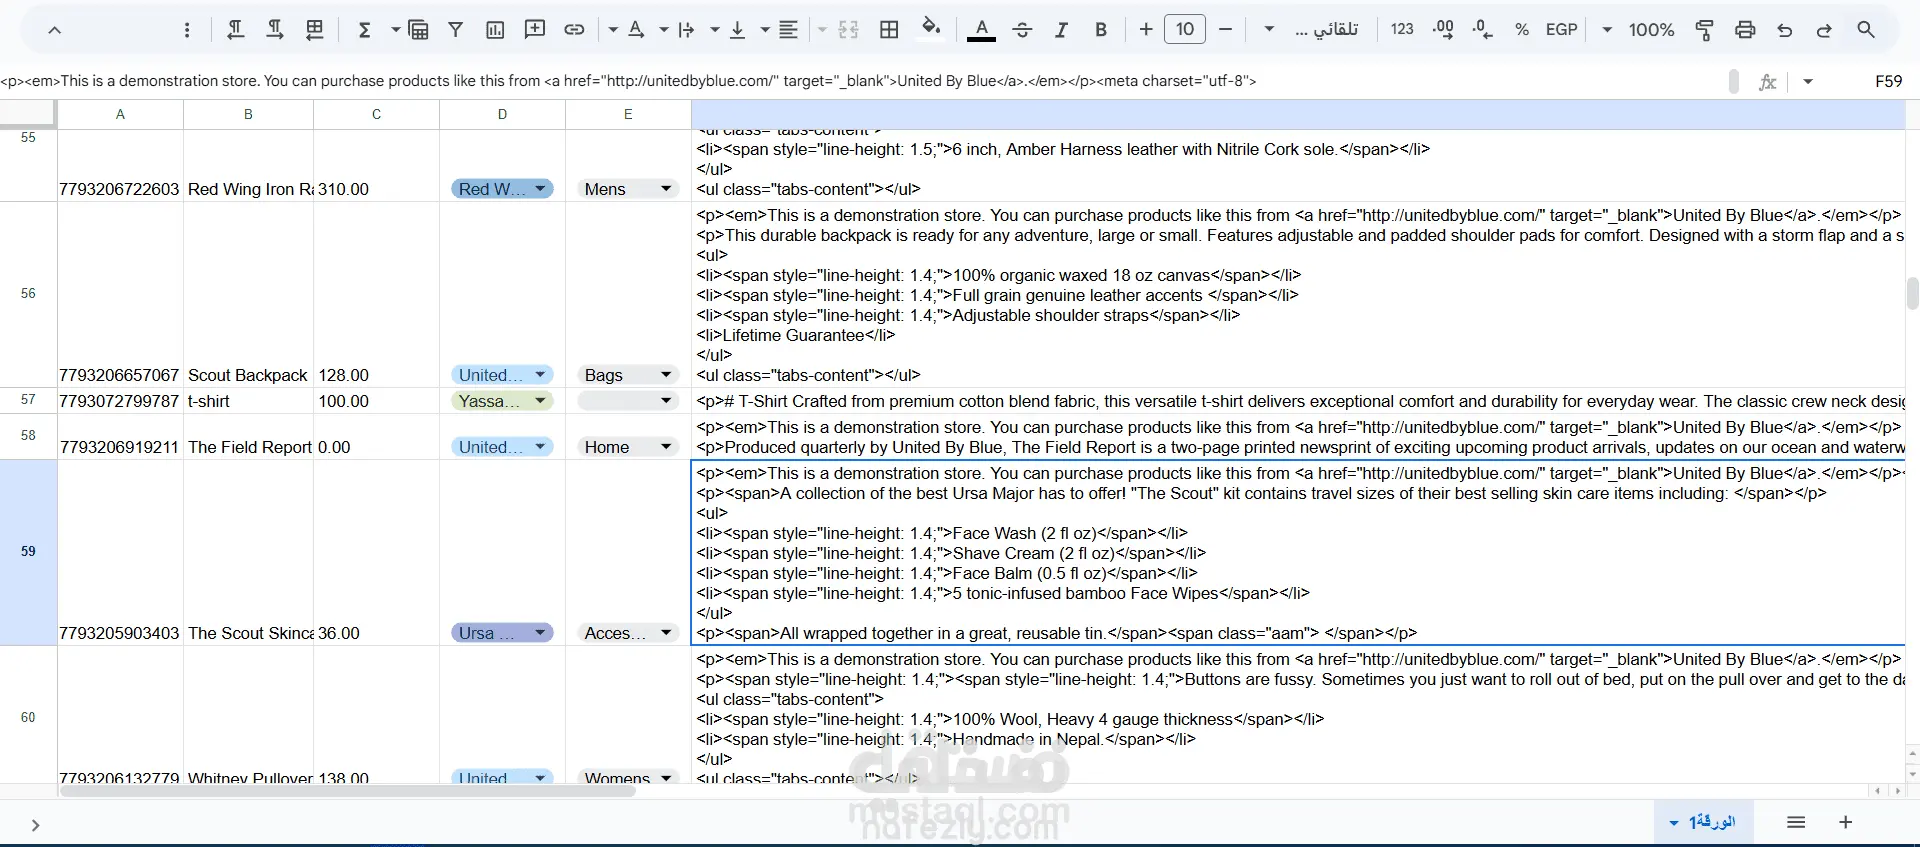This screenshot has height=847, width=1920.
Task: Select the cell containing t-shirt
Action: point(248,401)
